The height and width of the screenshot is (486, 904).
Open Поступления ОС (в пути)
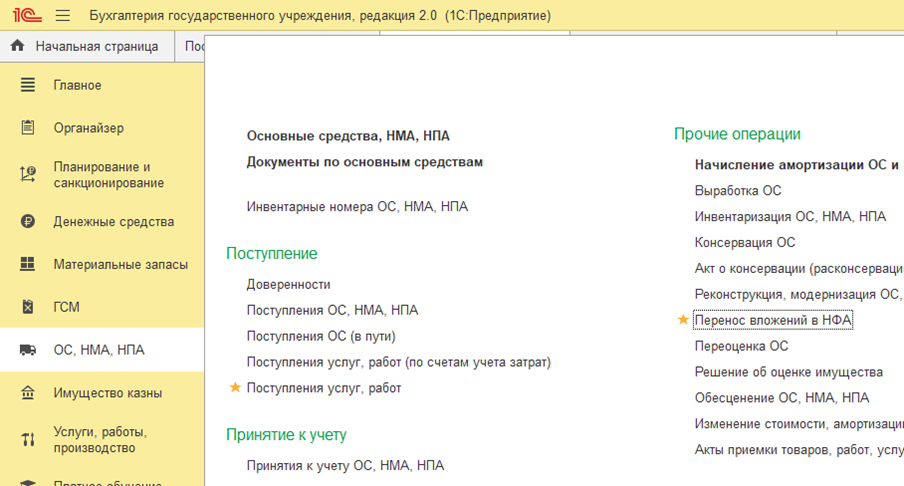coord(321,336)
